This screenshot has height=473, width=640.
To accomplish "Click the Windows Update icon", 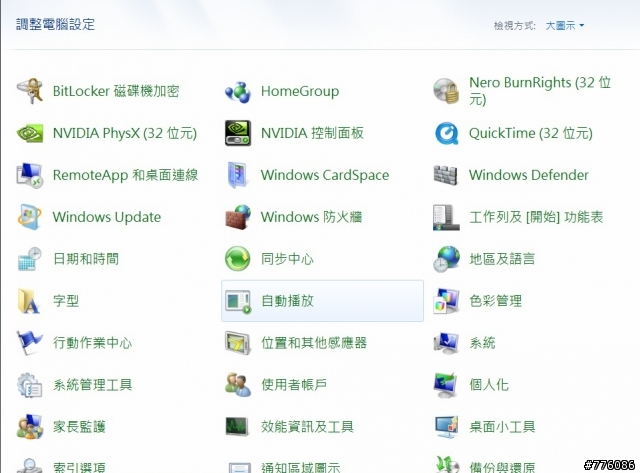I will click(x=29, y=217).
